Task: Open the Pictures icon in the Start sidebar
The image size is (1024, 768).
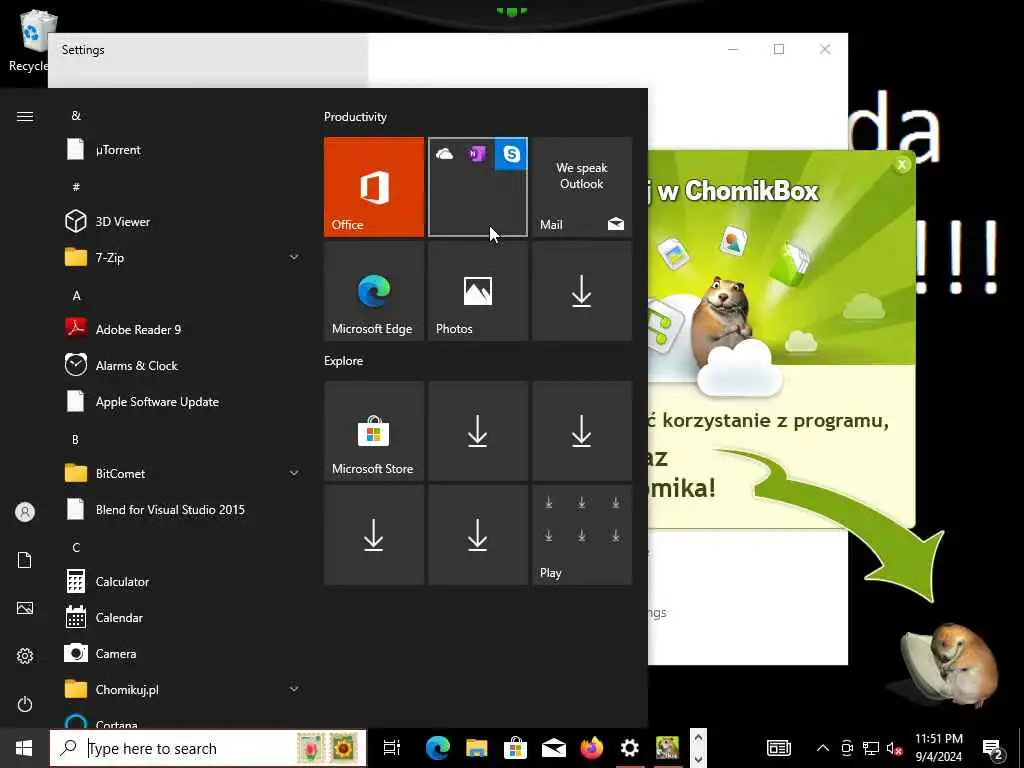Action: (25, 608)
